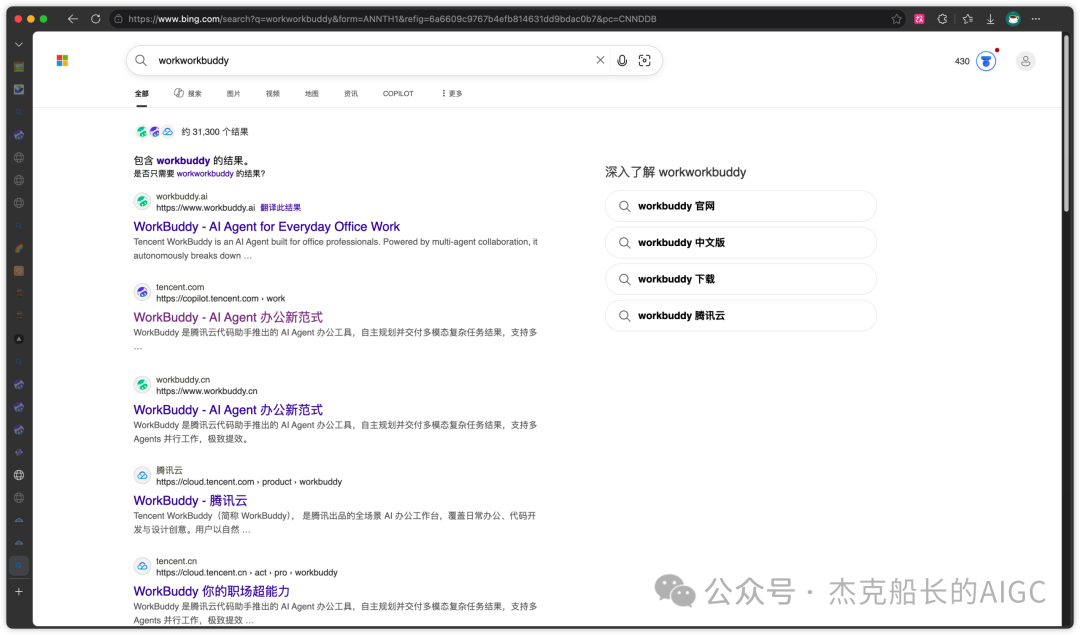
Task: Select the 全部 search tab
Action: click(x=141, y=94)
